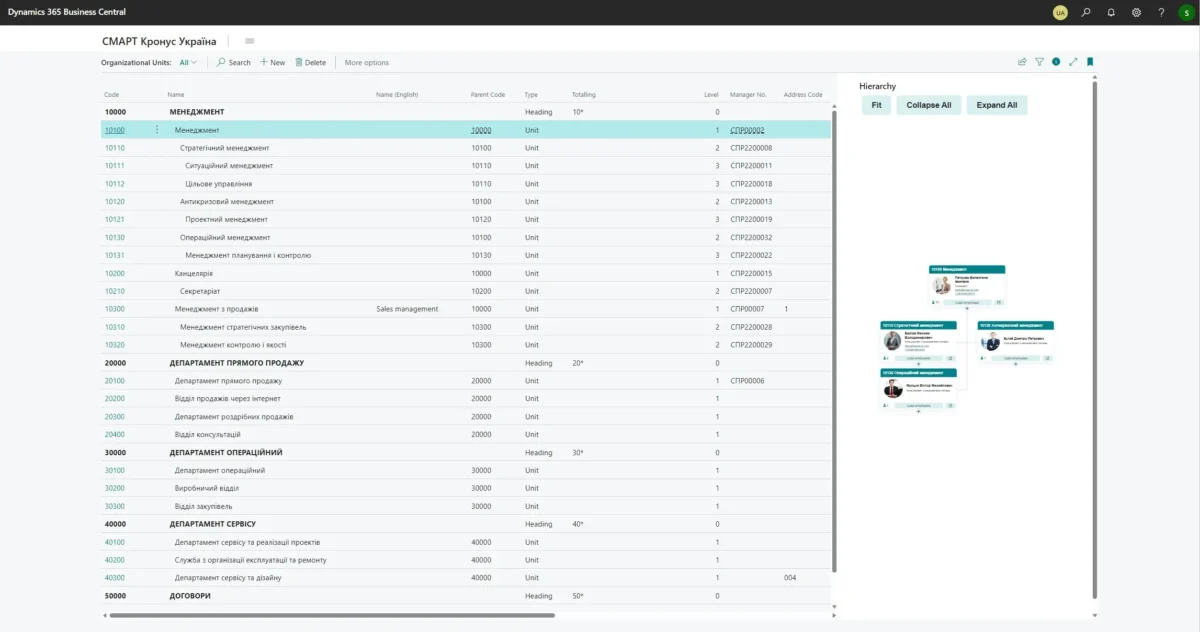This screenshot has height=632, width=1200.
Task: Click the Help question mark icon
Action: coord(1161,13)
